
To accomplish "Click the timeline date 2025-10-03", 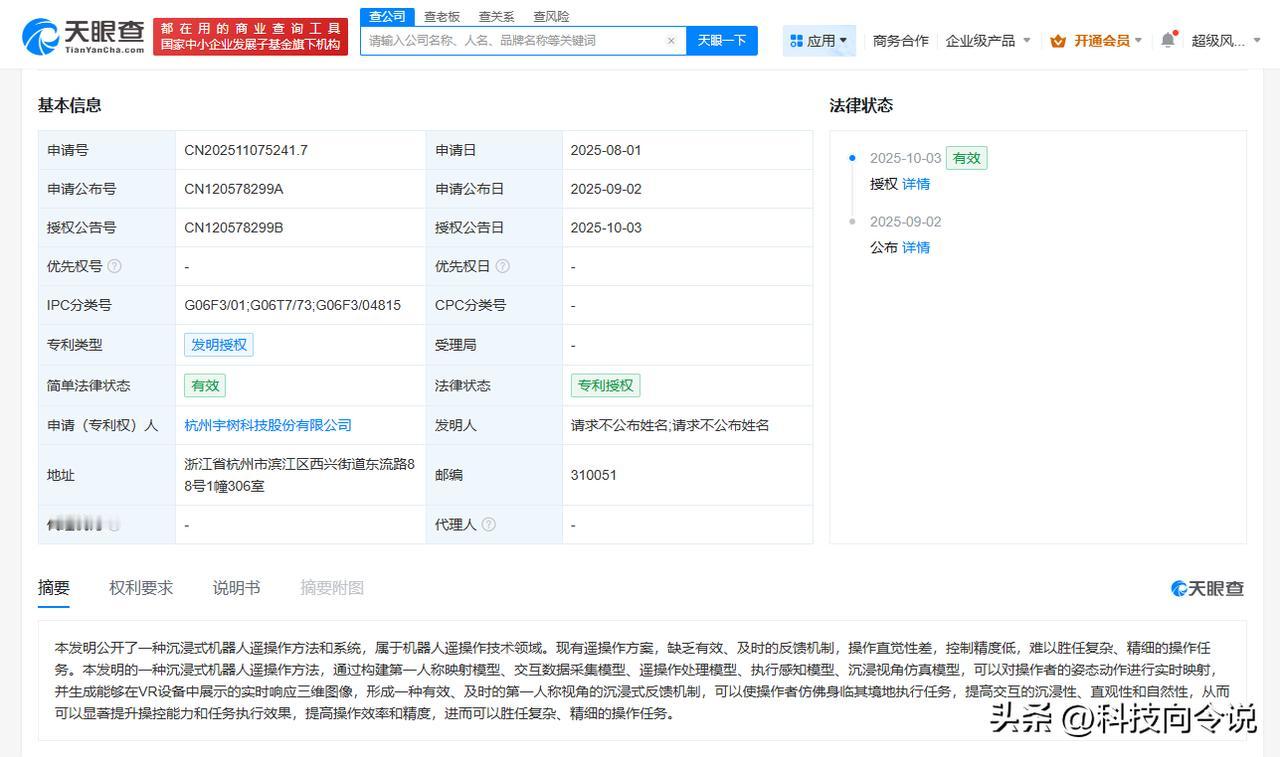I will click(905, 158).
